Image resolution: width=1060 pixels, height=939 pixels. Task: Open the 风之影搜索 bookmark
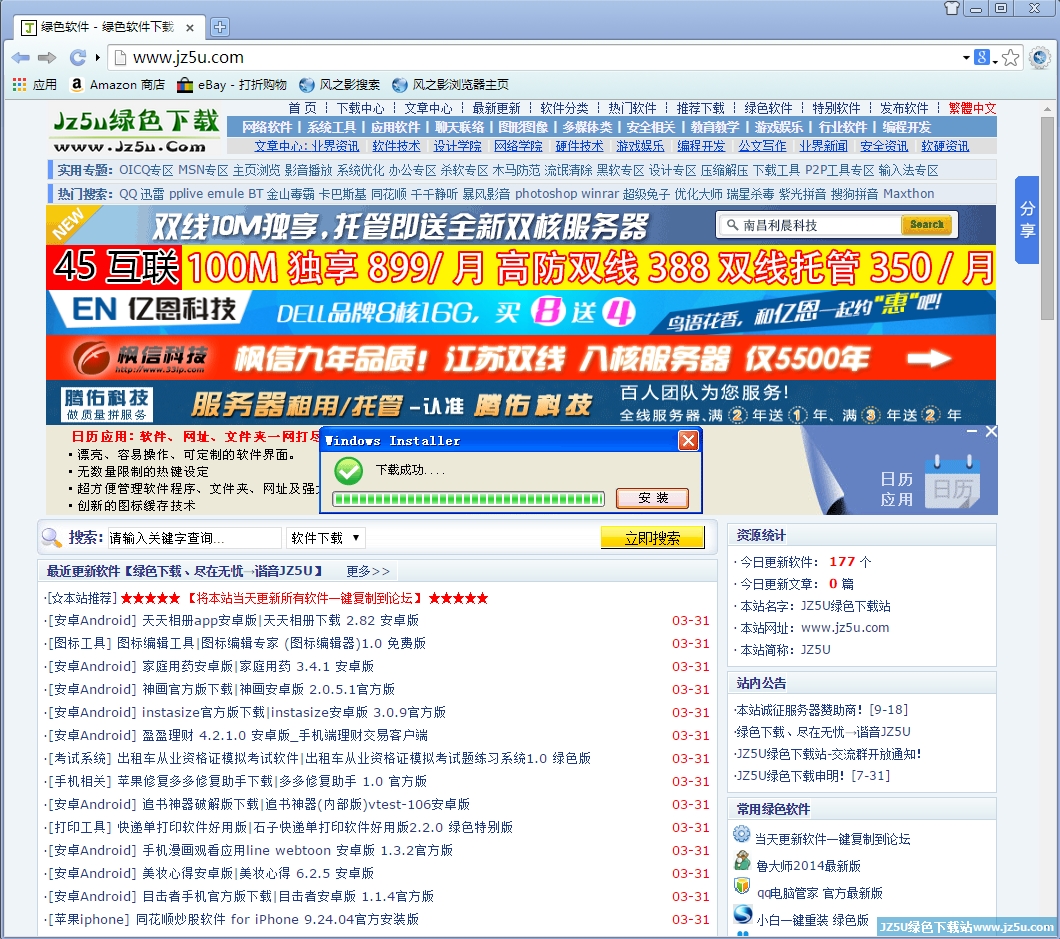[339, 85]
